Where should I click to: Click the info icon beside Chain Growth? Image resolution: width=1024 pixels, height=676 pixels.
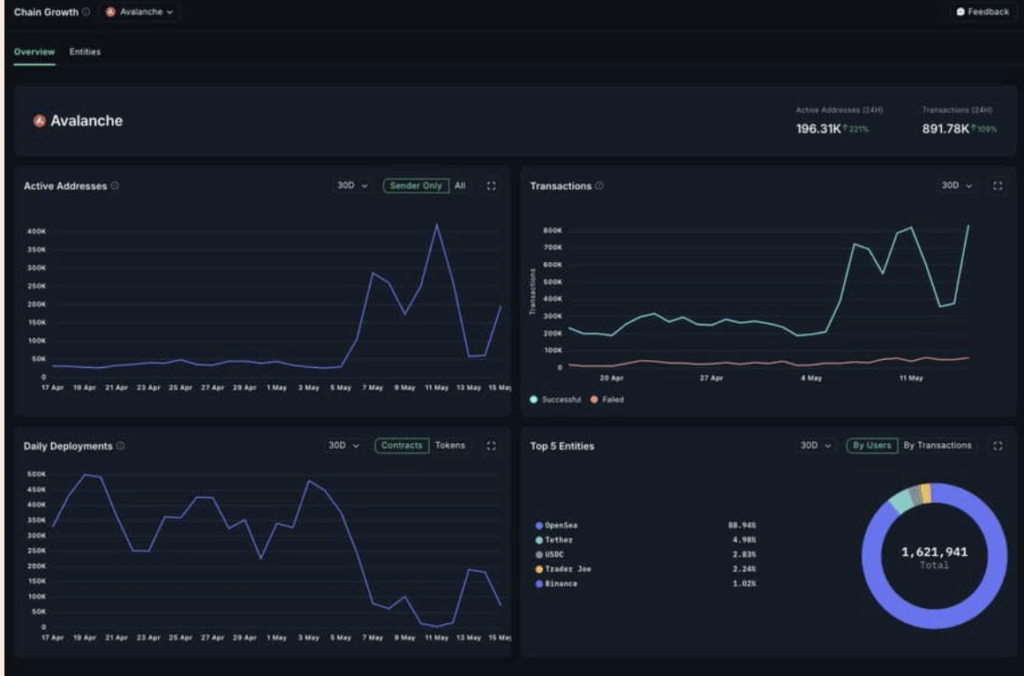coord(86,12)
